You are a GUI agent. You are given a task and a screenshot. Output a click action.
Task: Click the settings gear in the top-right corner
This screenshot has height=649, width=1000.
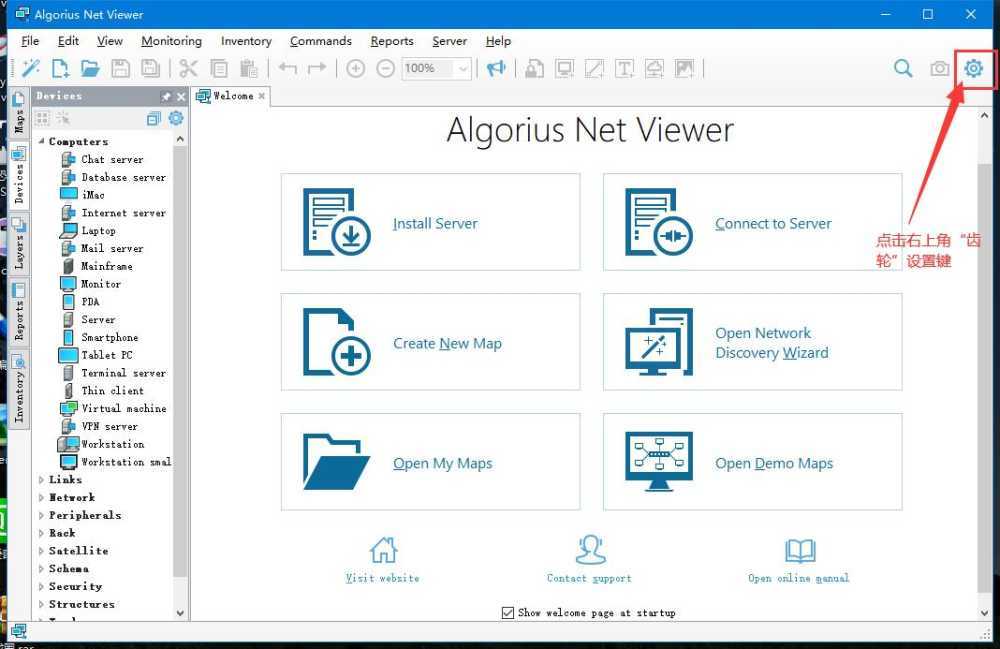pos(973,68)
